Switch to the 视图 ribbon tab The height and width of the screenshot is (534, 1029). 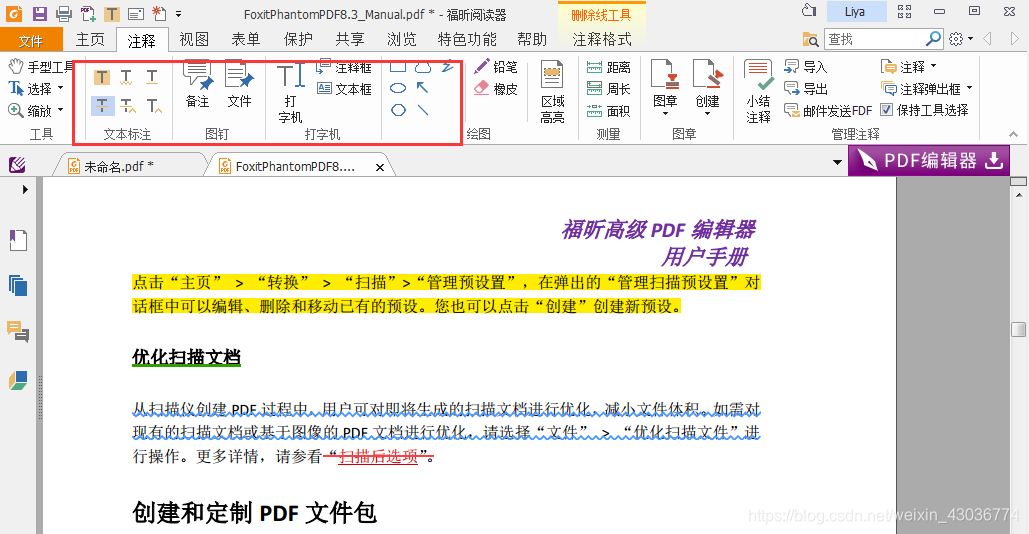click(x=194, y=39)
